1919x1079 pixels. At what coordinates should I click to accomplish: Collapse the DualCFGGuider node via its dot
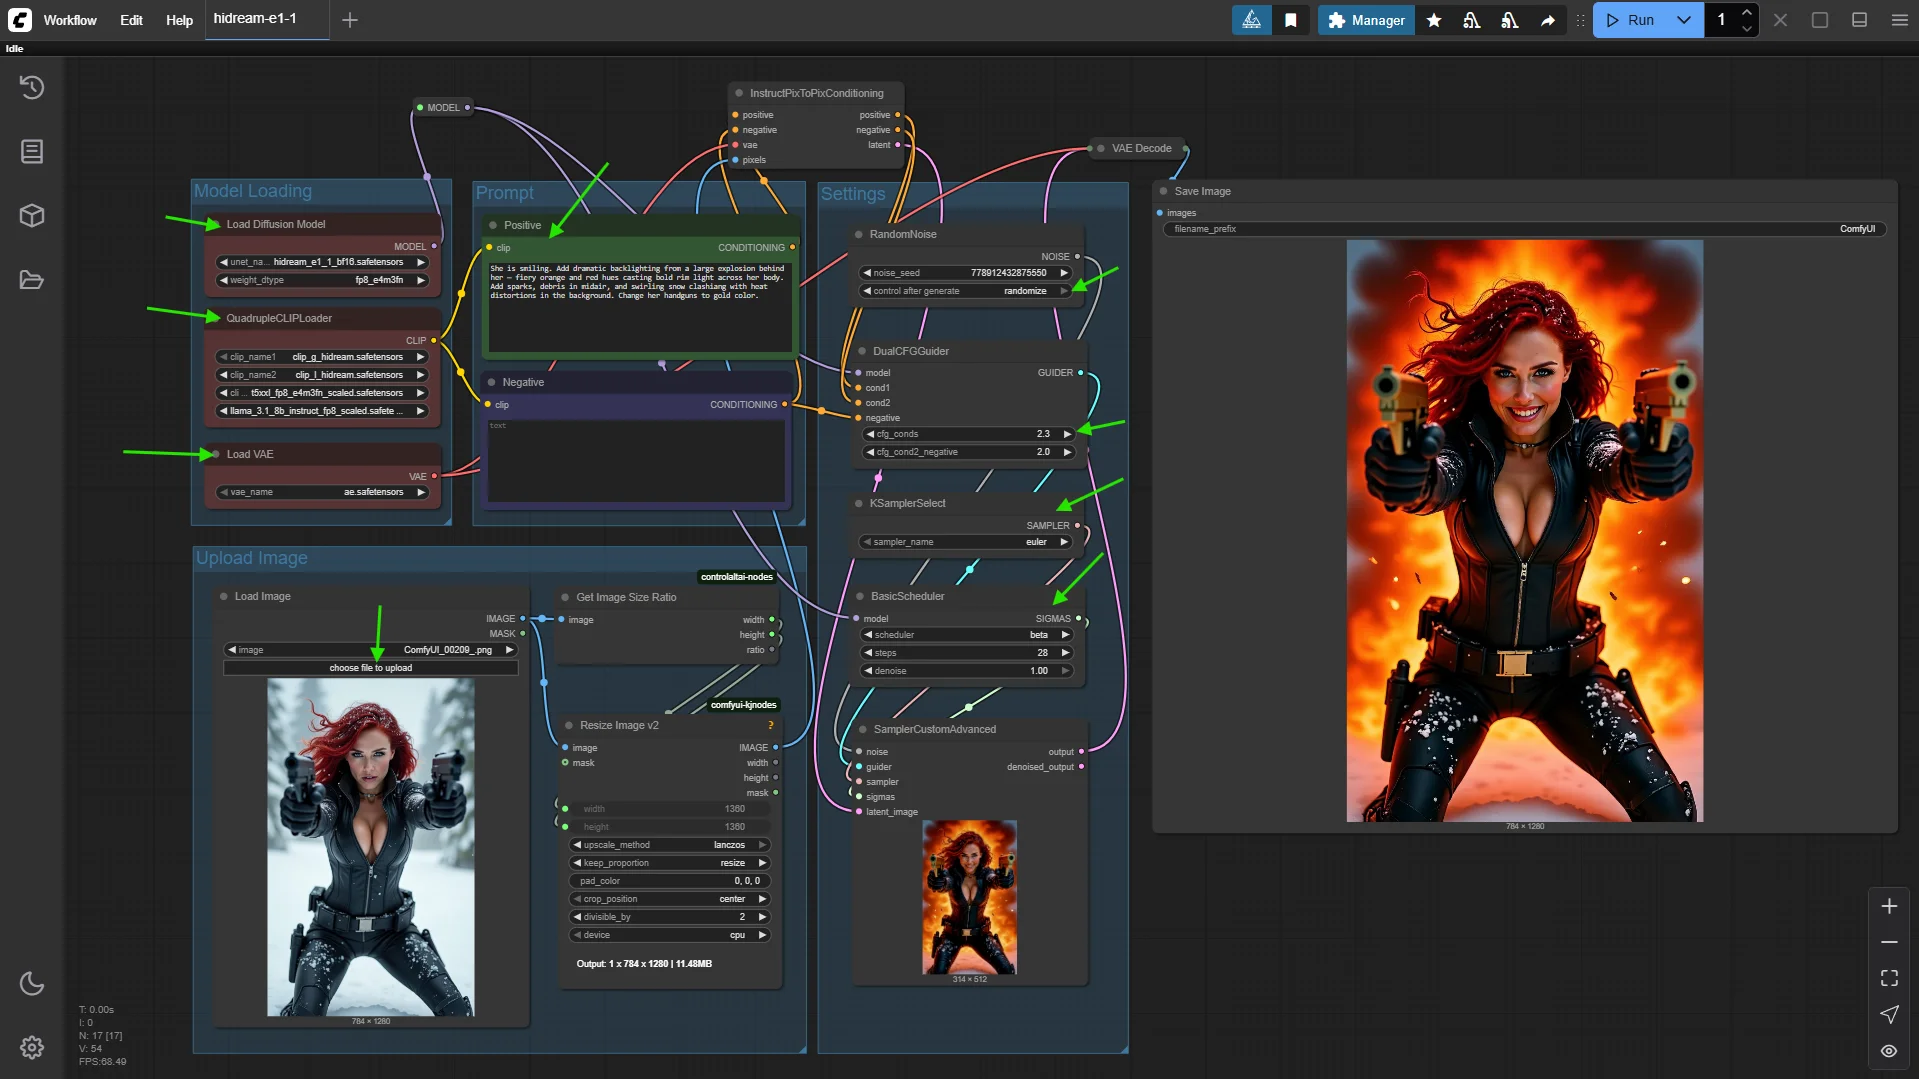coord(862,352)
